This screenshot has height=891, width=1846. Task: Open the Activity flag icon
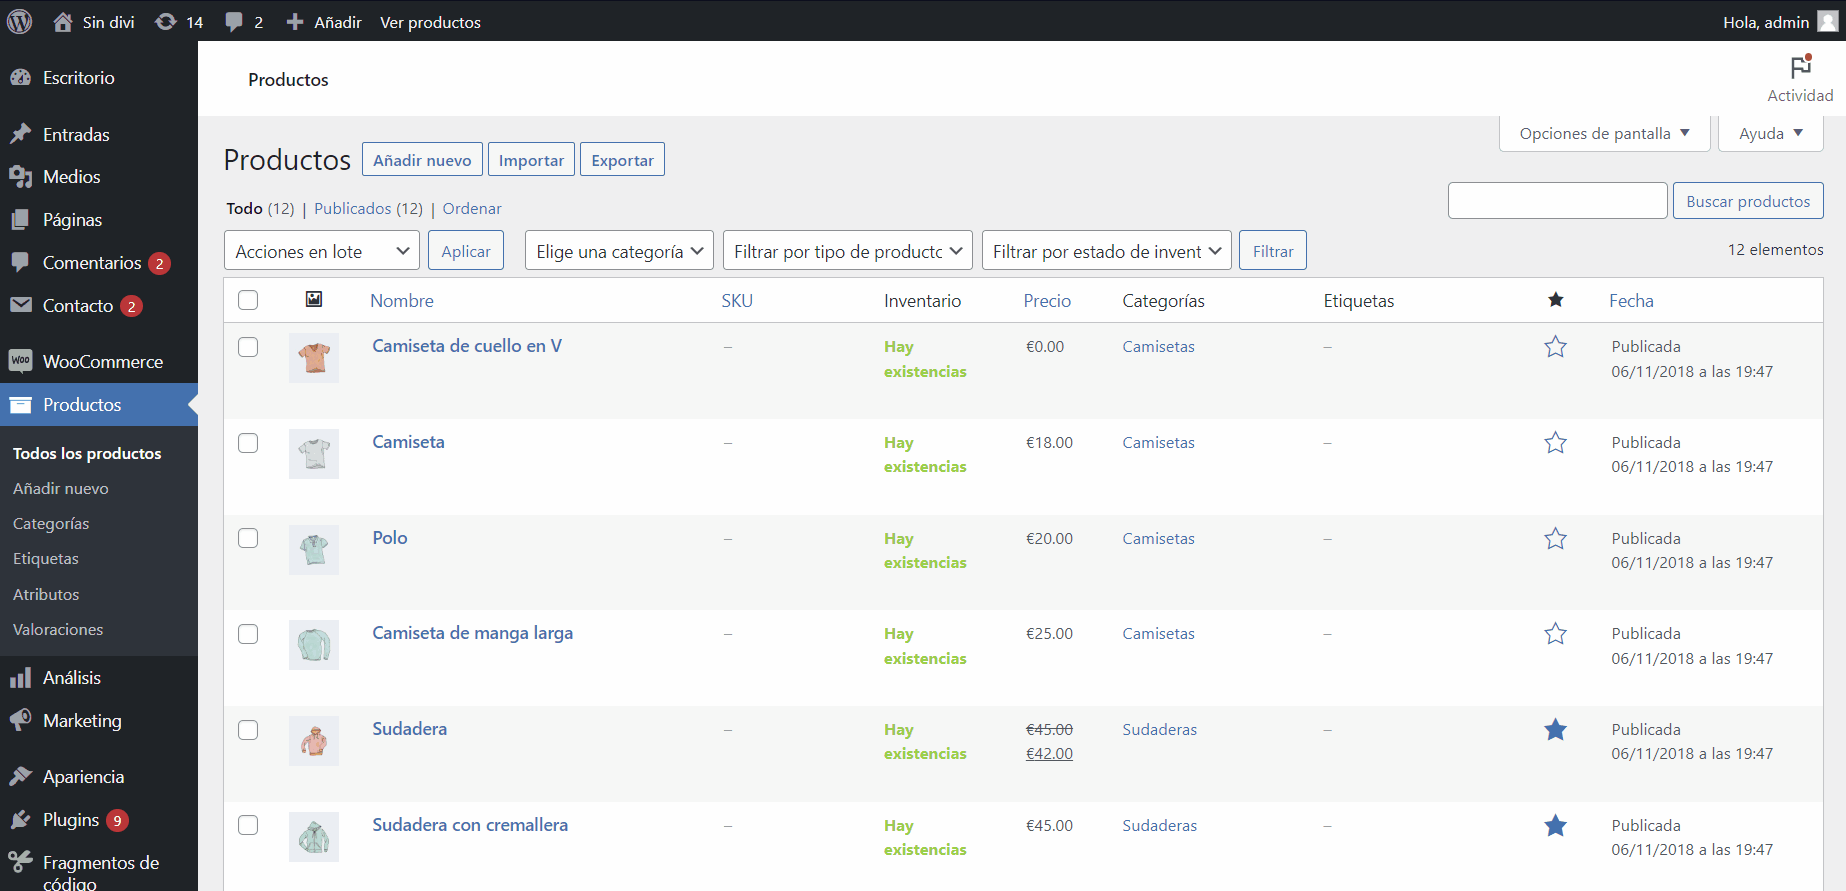1800,68
